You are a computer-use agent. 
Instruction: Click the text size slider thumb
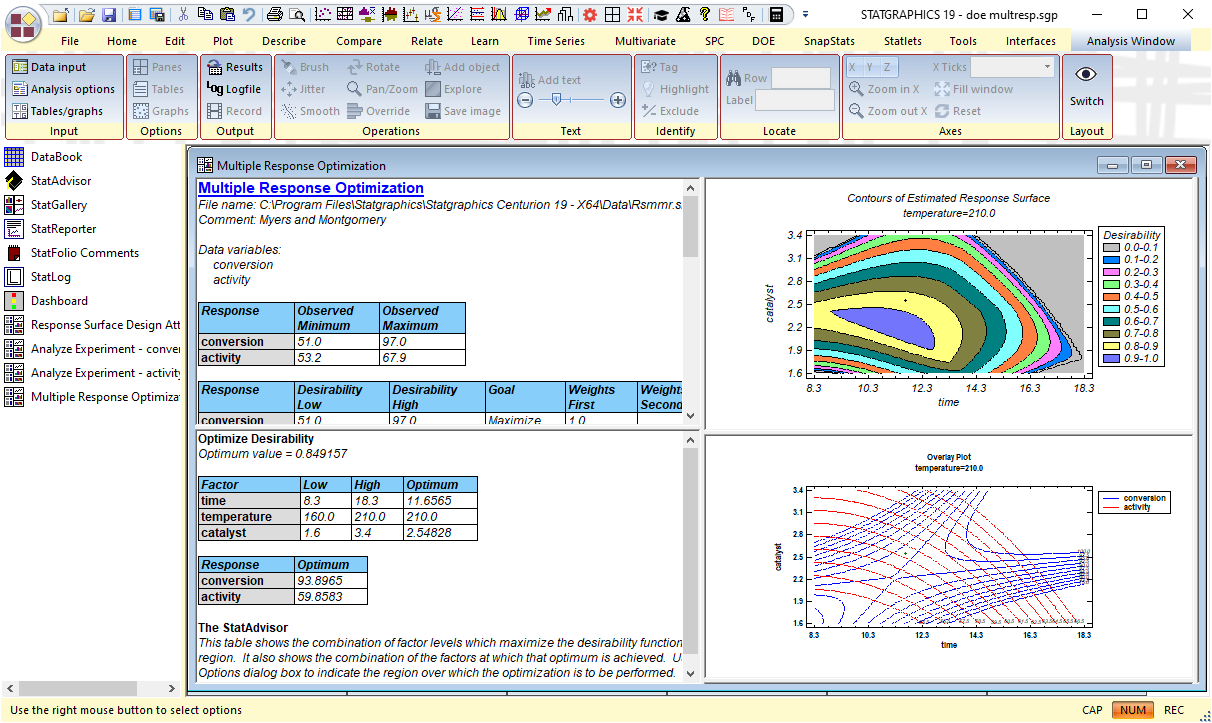pyautogui.click(x=555, y=100)
